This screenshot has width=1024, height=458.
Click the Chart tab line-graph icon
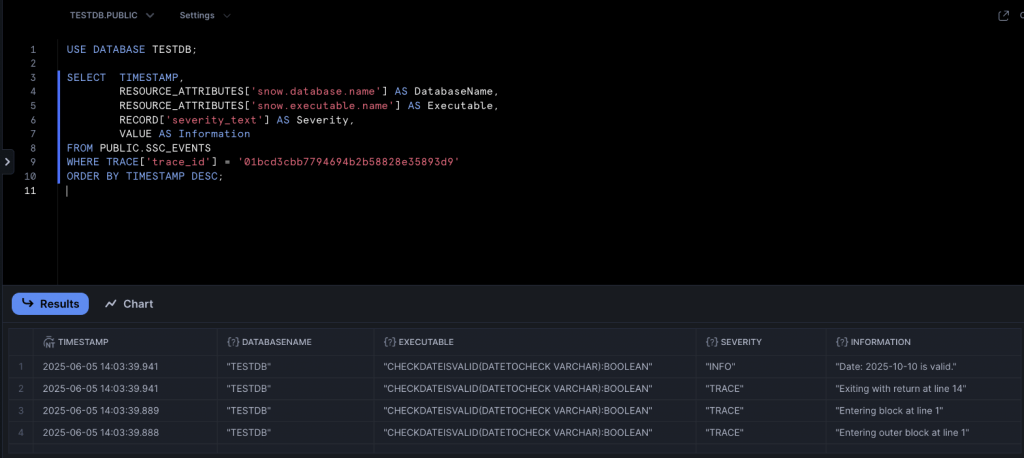(x=111, y=304)
